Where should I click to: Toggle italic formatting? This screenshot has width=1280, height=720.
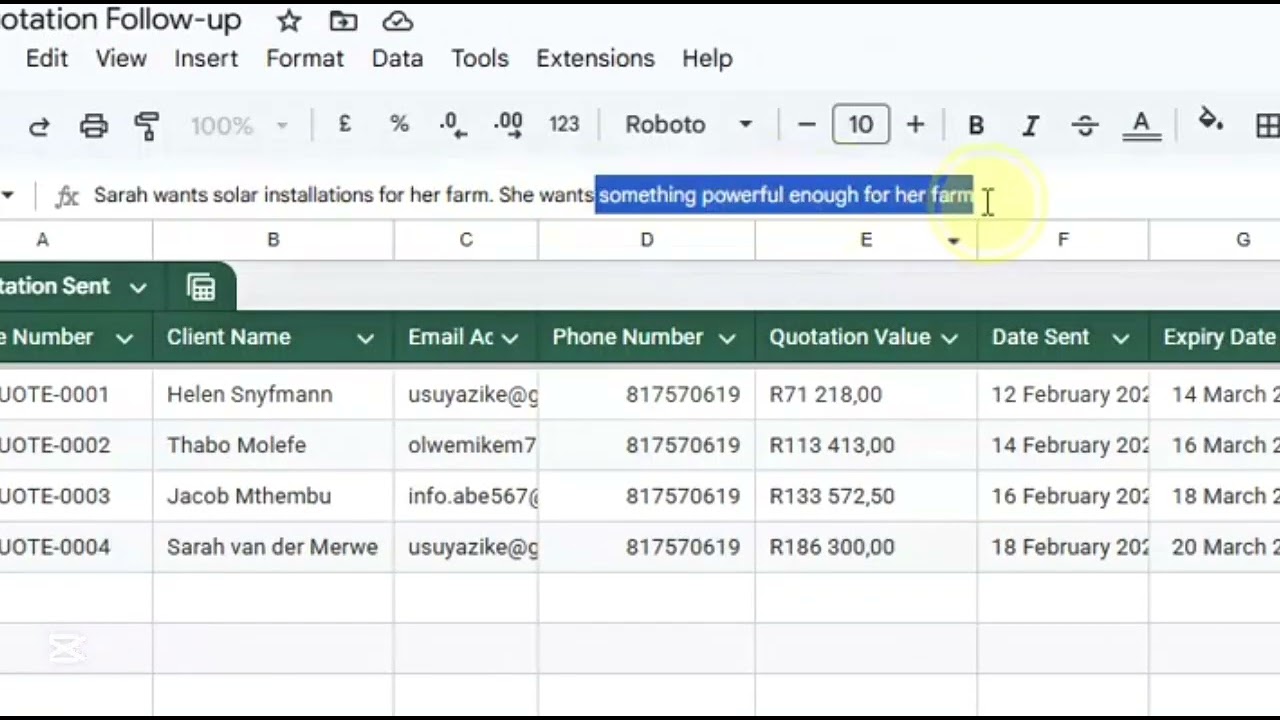click(1030, 125)
